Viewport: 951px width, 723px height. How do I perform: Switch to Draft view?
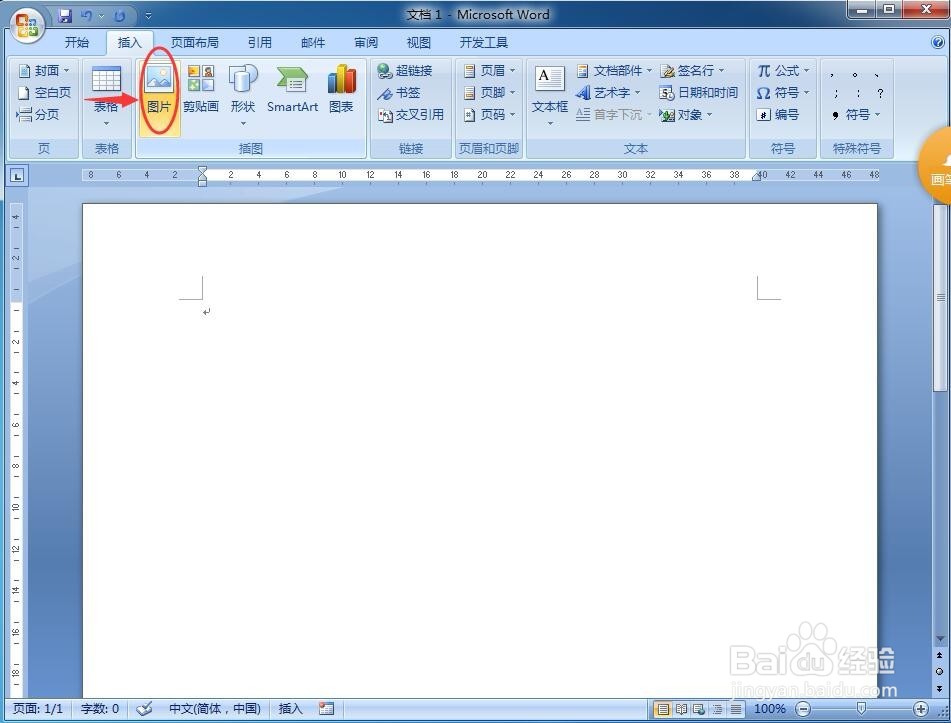[736, 708]
